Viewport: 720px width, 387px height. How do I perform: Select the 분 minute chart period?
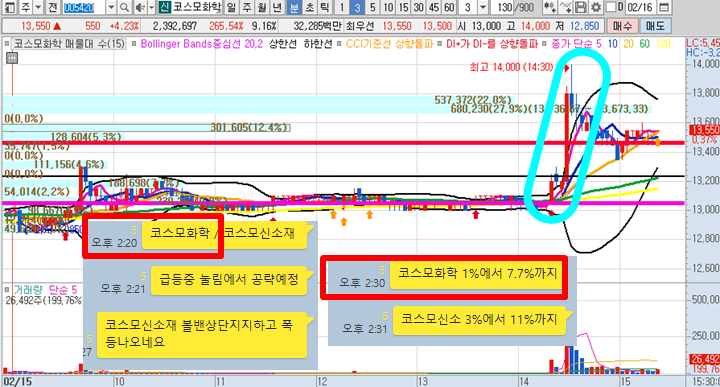point(294,7)
